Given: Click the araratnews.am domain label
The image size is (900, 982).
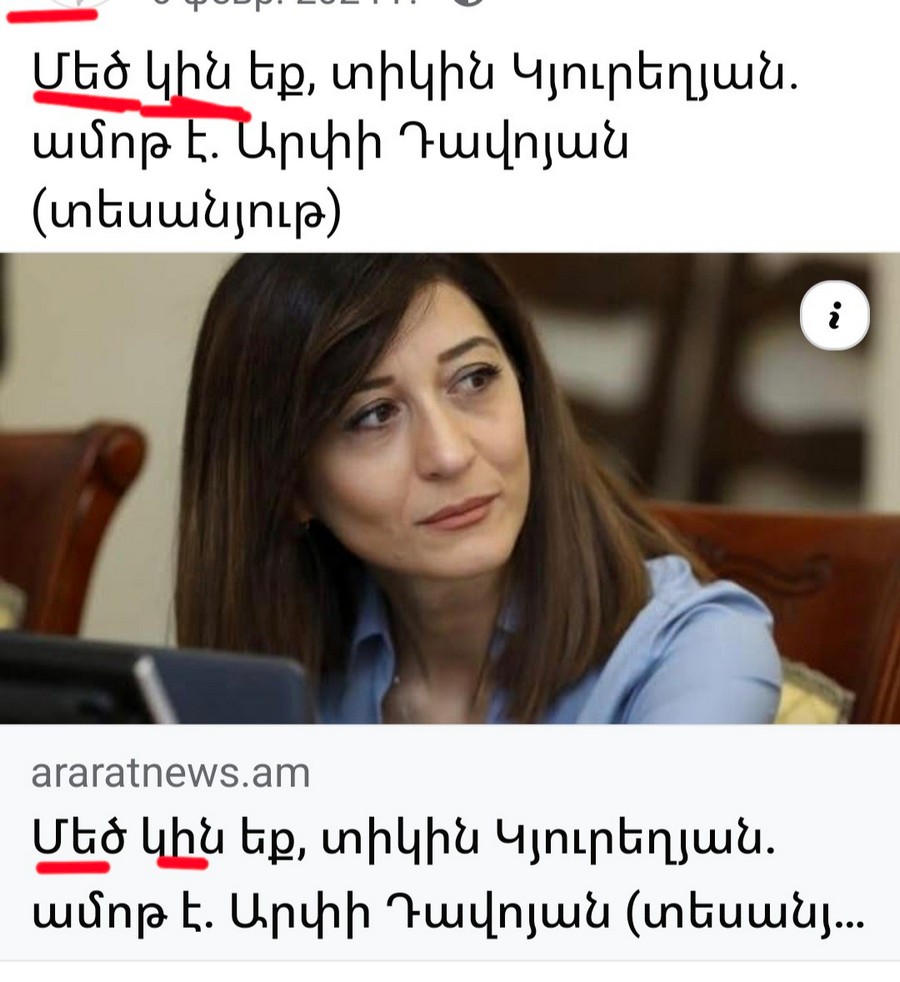Looking at the screenshot, I should (170, 773).
